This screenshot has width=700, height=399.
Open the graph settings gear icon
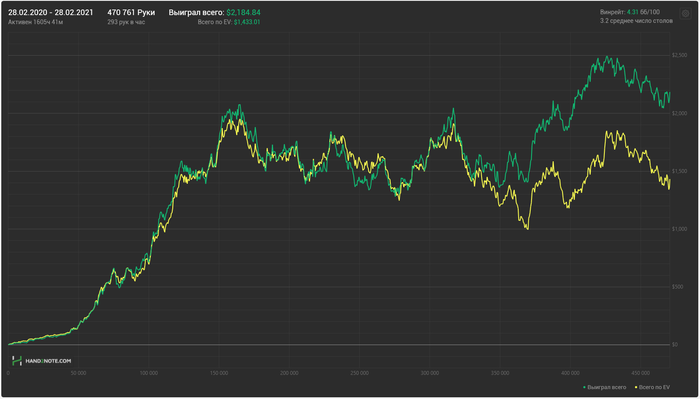[x=685, y=14]
